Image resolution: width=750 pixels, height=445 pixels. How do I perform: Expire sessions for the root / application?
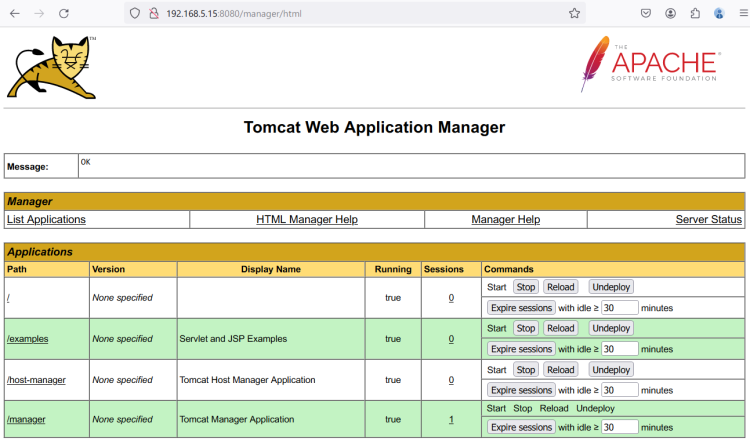coord(521,308)
